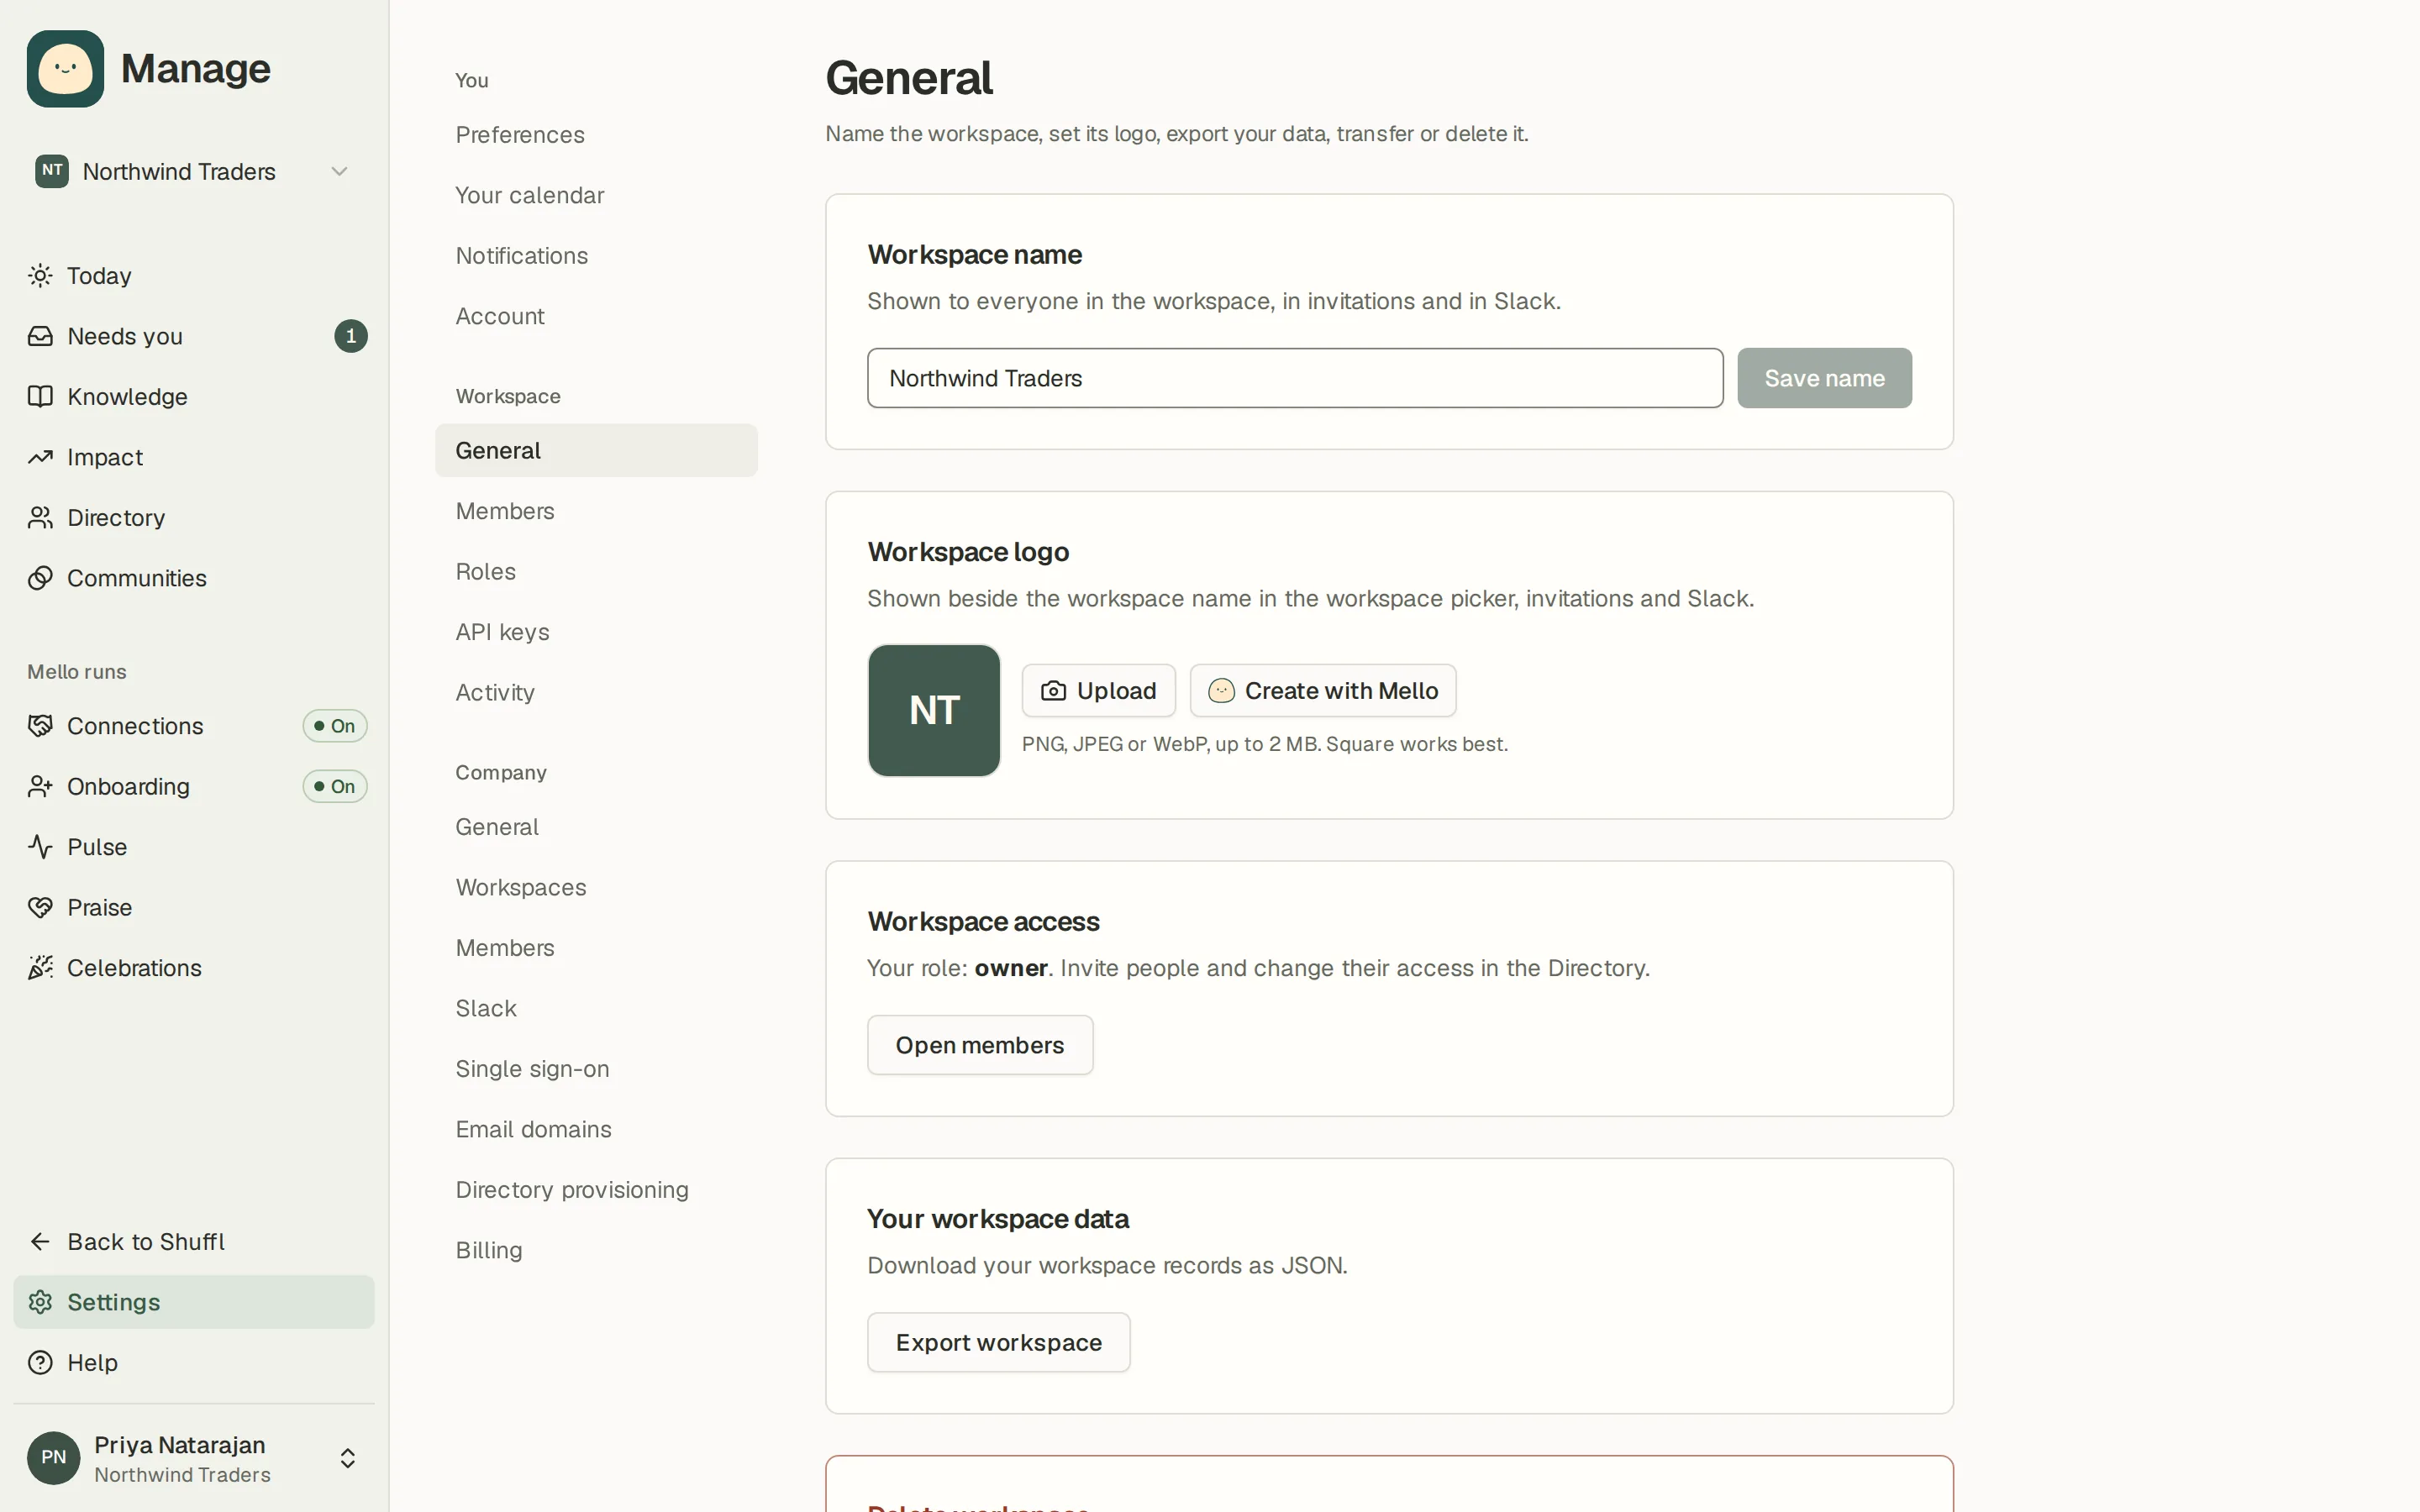Expand the Northwind Traders workspace picker chevron
The height and width of the screenshot is (1512, 2420).
click(340, 172)
